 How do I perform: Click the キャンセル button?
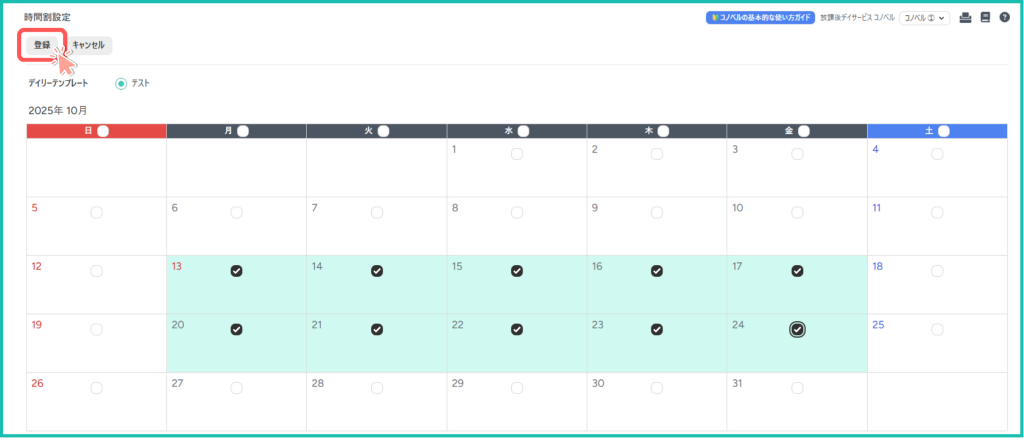89,45
